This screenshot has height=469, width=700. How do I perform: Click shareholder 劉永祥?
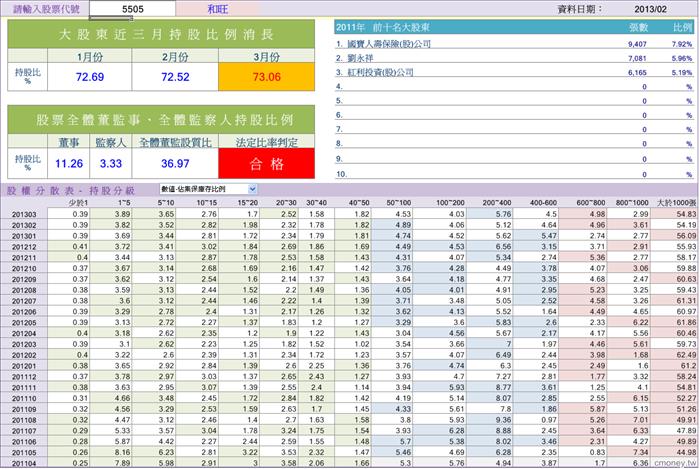click(x=360, y=58)
